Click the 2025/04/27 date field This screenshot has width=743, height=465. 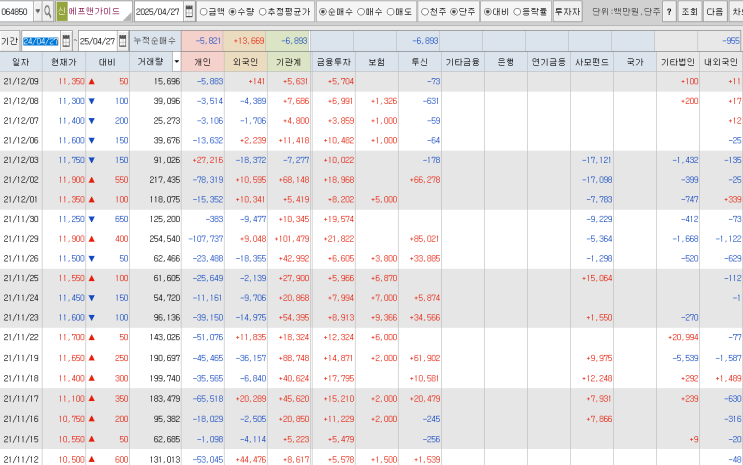pos(159,11)
